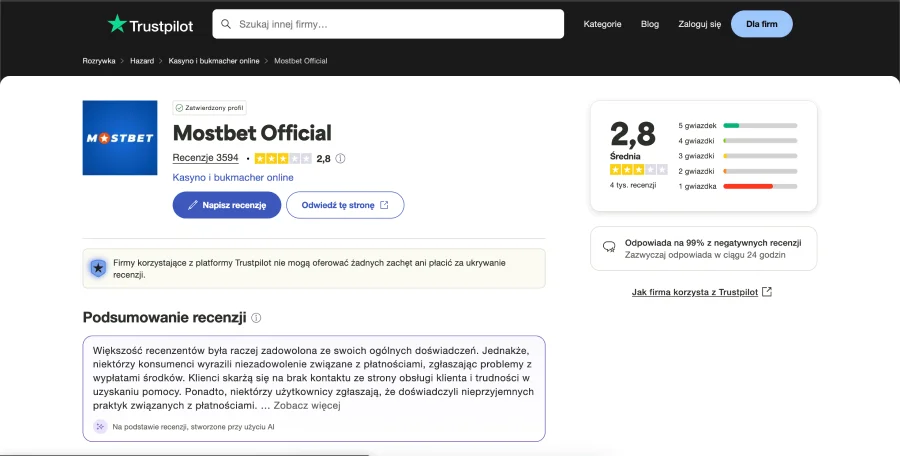This screenshot has height=456, width=900.
Task: Click the 'Mostbet Official' heading
Action: pyautogui.click(x=252, y=133)
